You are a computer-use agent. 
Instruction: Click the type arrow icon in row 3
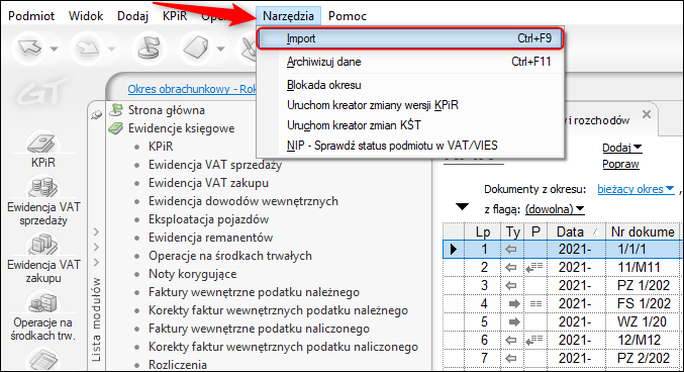(x=511, y=286)
